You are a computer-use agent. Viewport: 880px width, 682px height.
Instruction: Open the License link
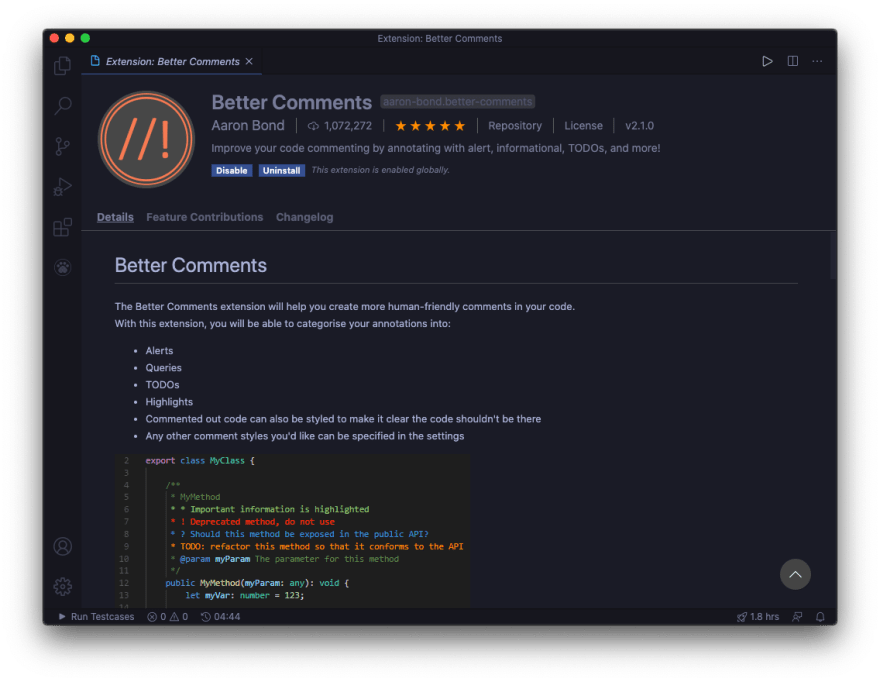583,126
